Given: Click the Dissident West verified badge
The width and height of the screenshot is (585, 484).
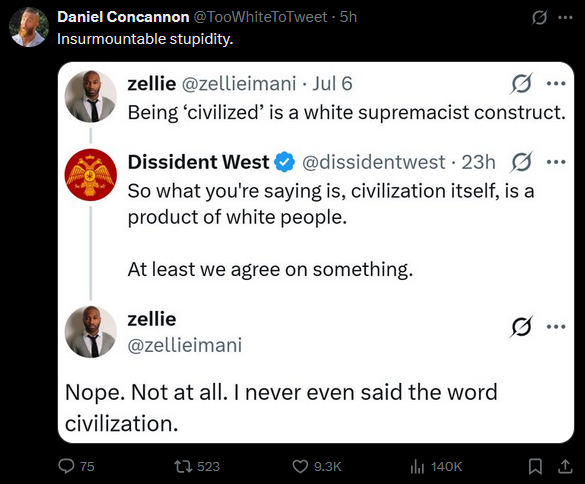Looking at the screenshot, I should pos(285,162).
